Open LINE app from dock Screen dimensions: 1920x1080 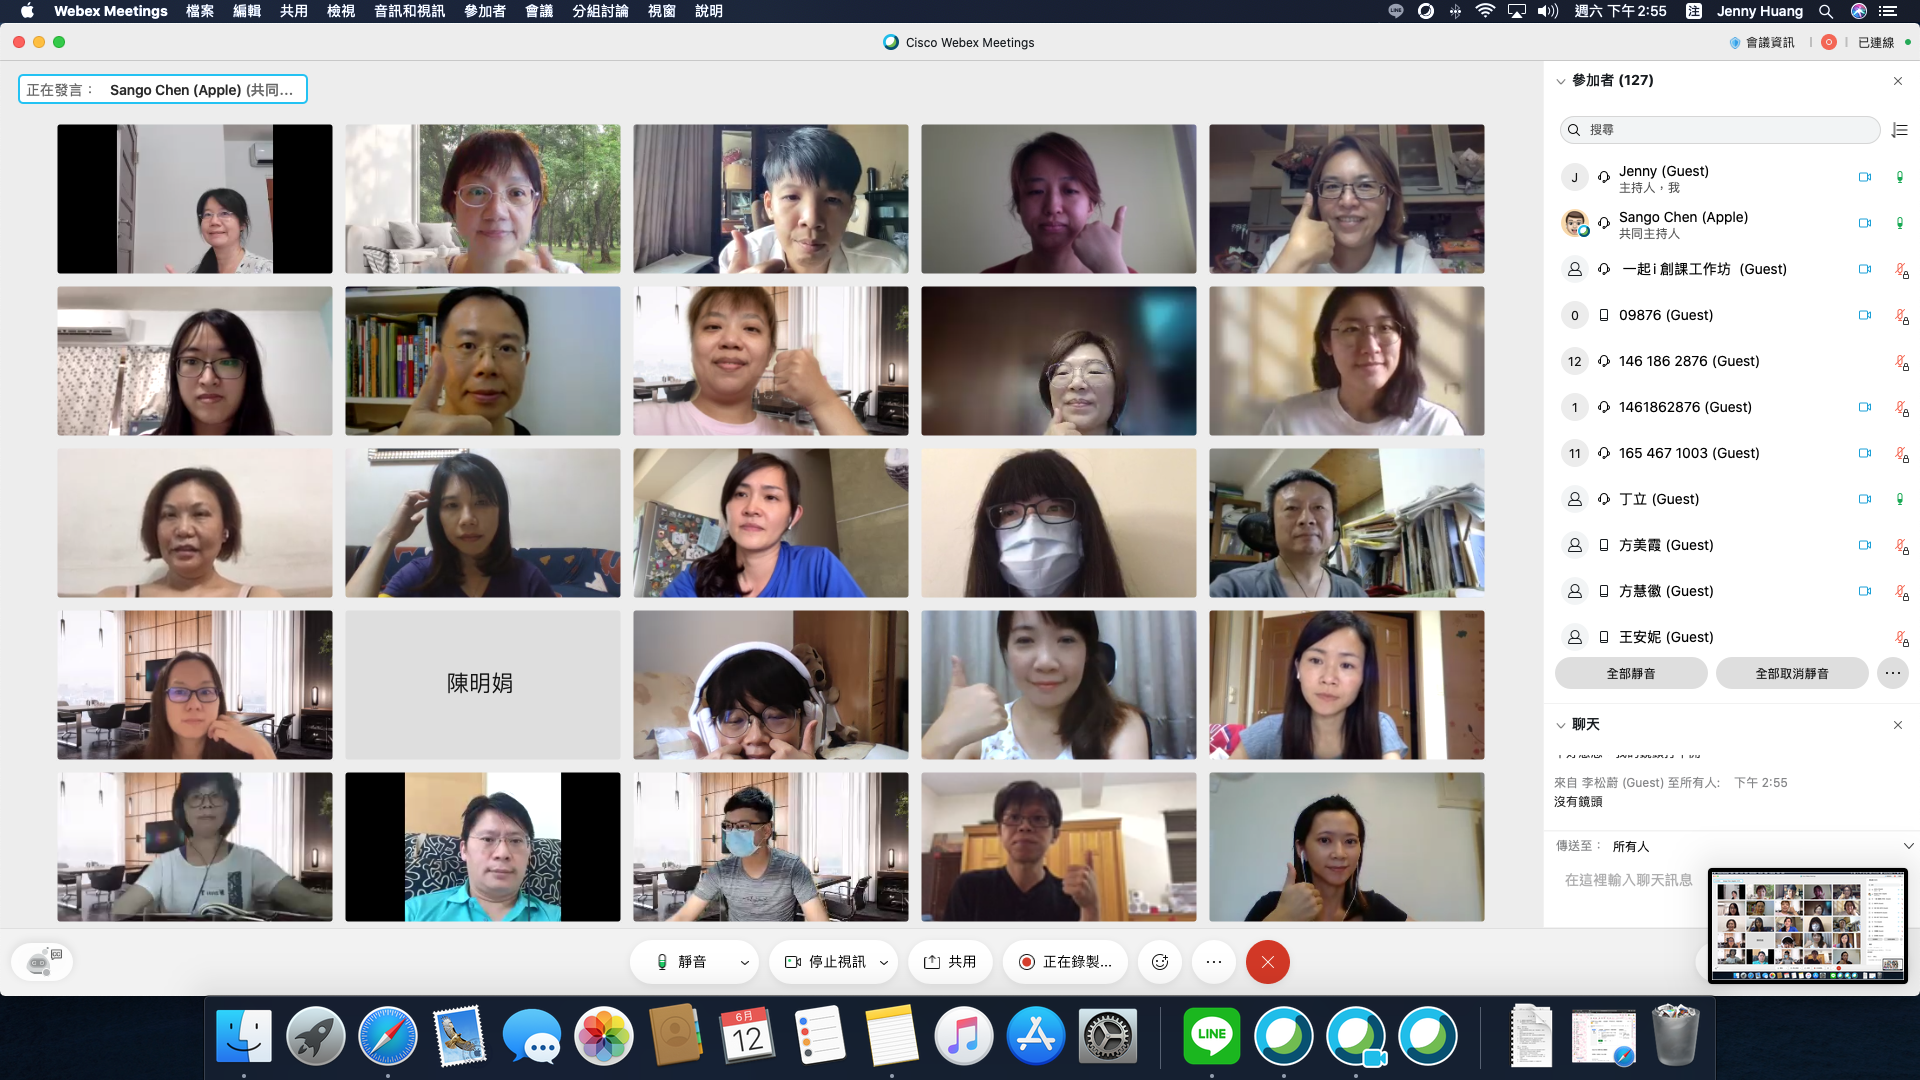1211,1036
